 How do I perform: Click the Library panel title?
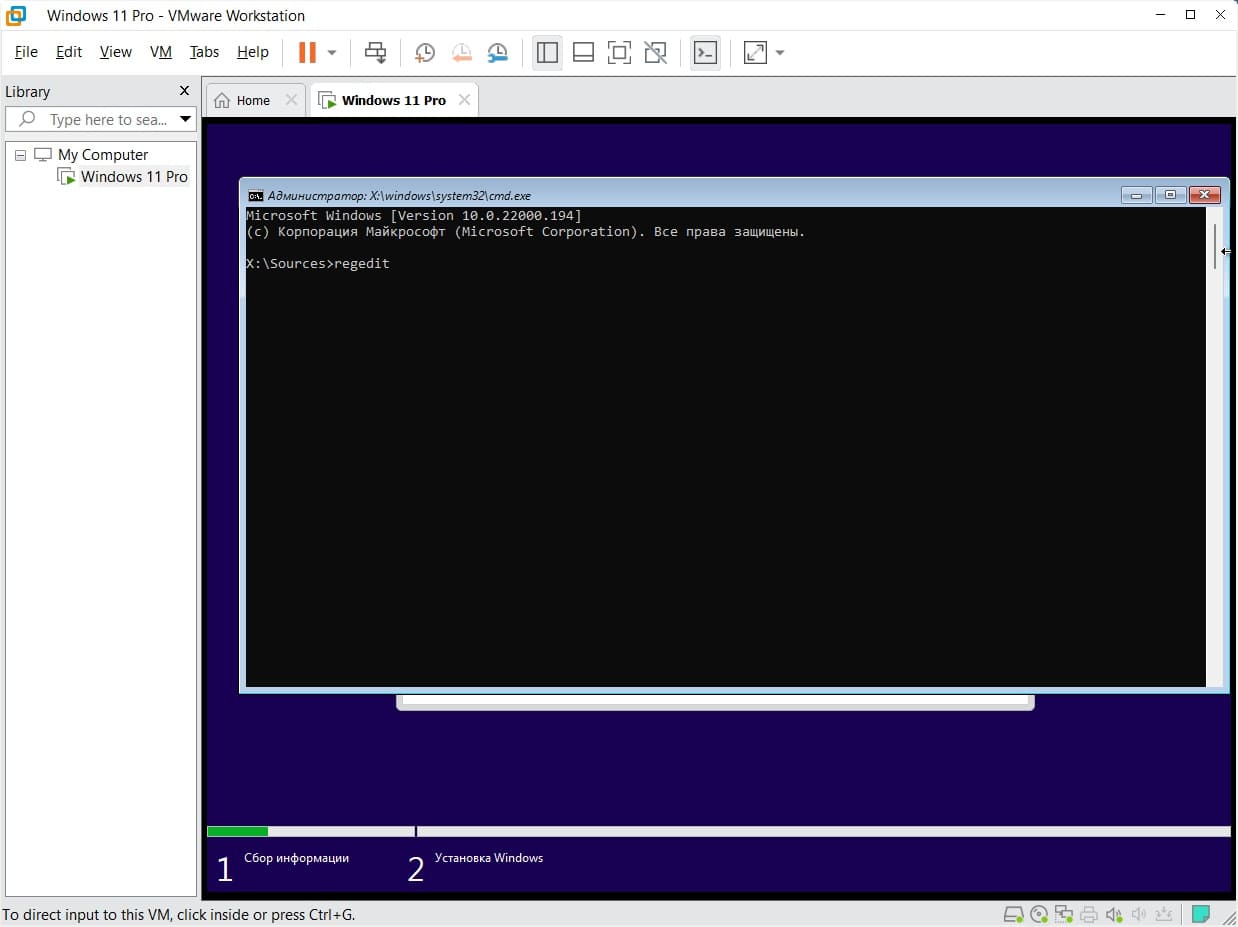28,91
